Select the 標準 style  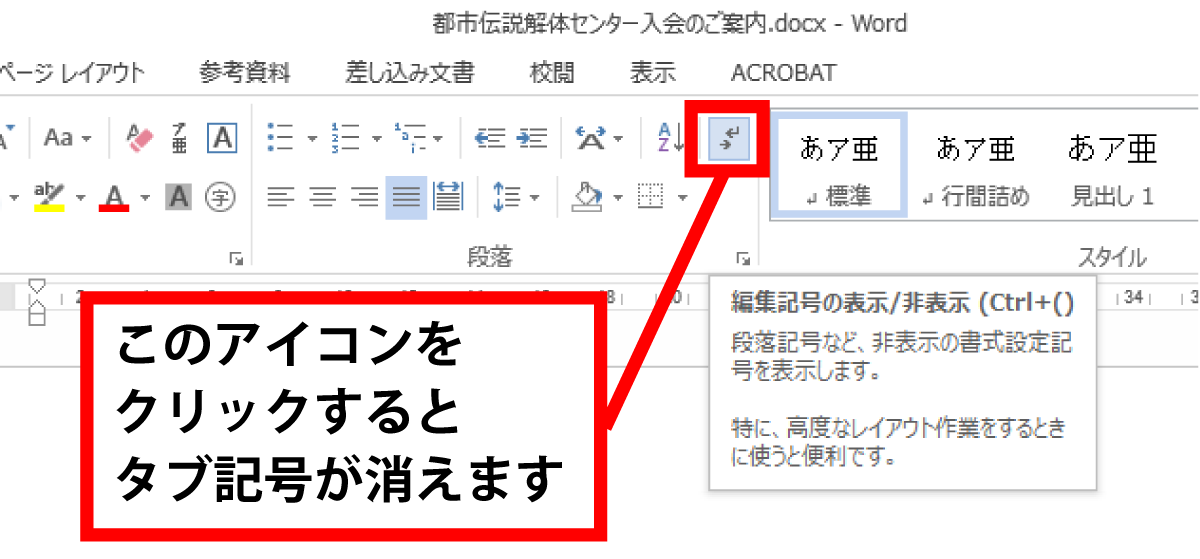(839, 166)
